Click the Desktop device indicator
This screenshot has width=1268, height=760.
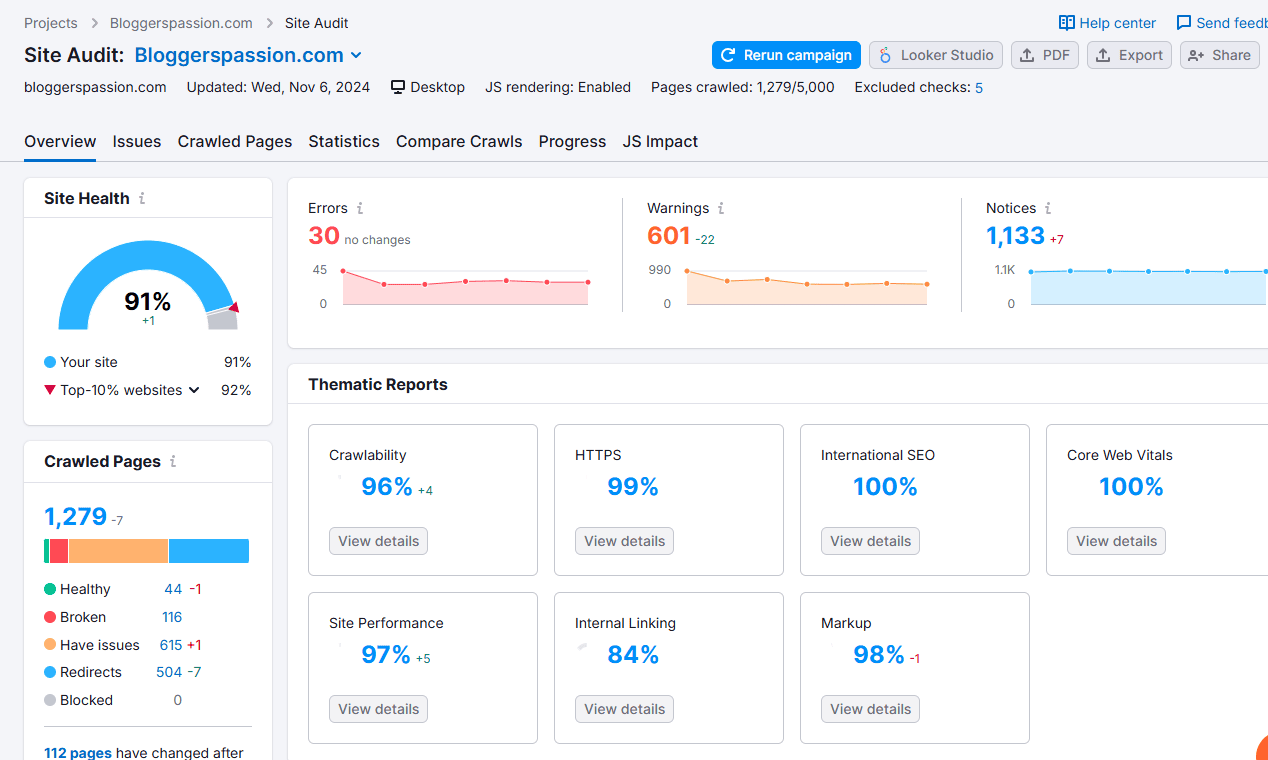click(x=427, y=87)
